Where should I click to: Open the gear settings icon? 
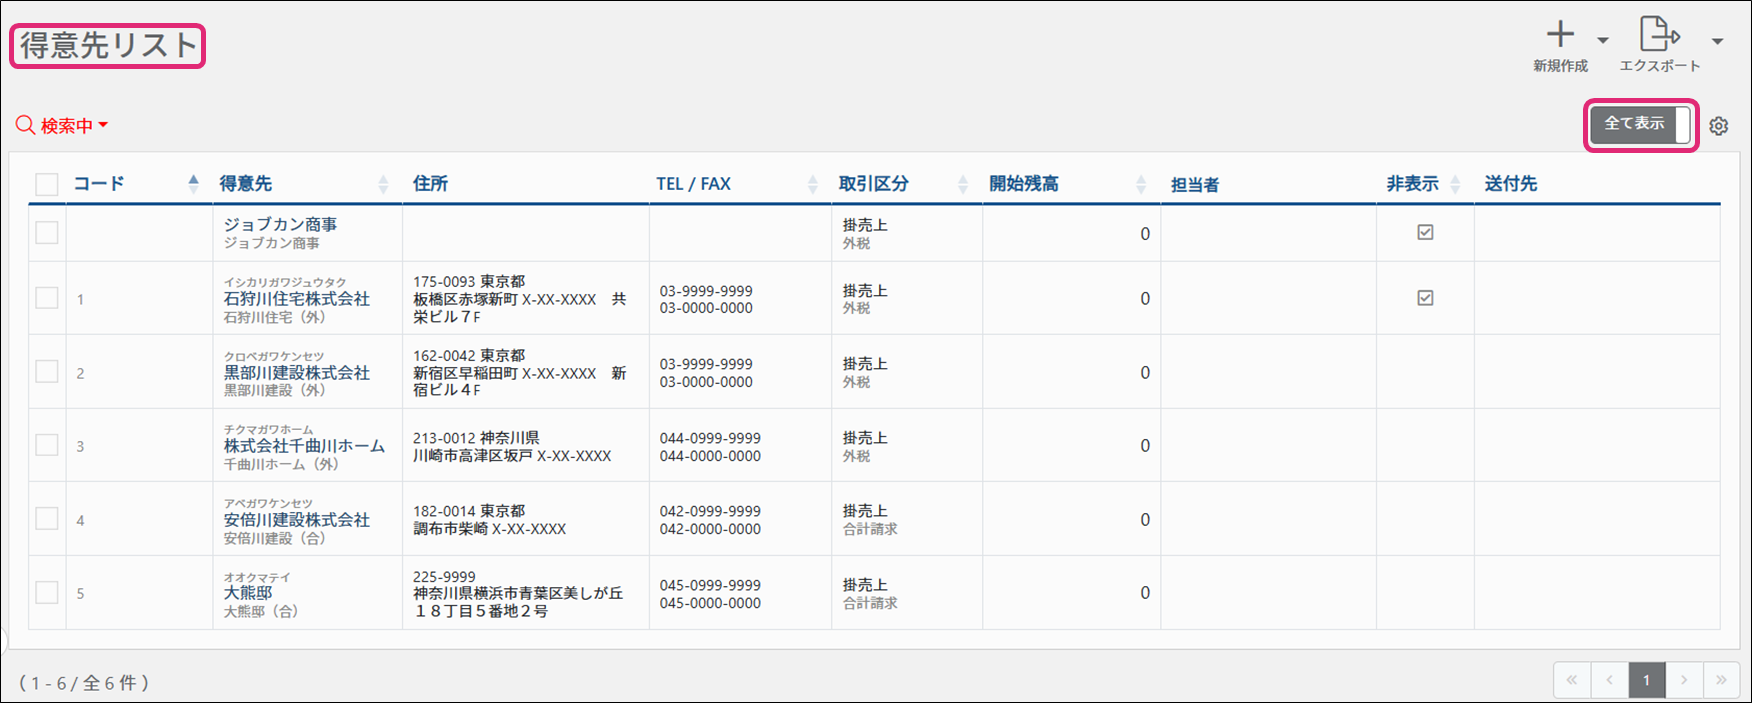(1718, 126)
